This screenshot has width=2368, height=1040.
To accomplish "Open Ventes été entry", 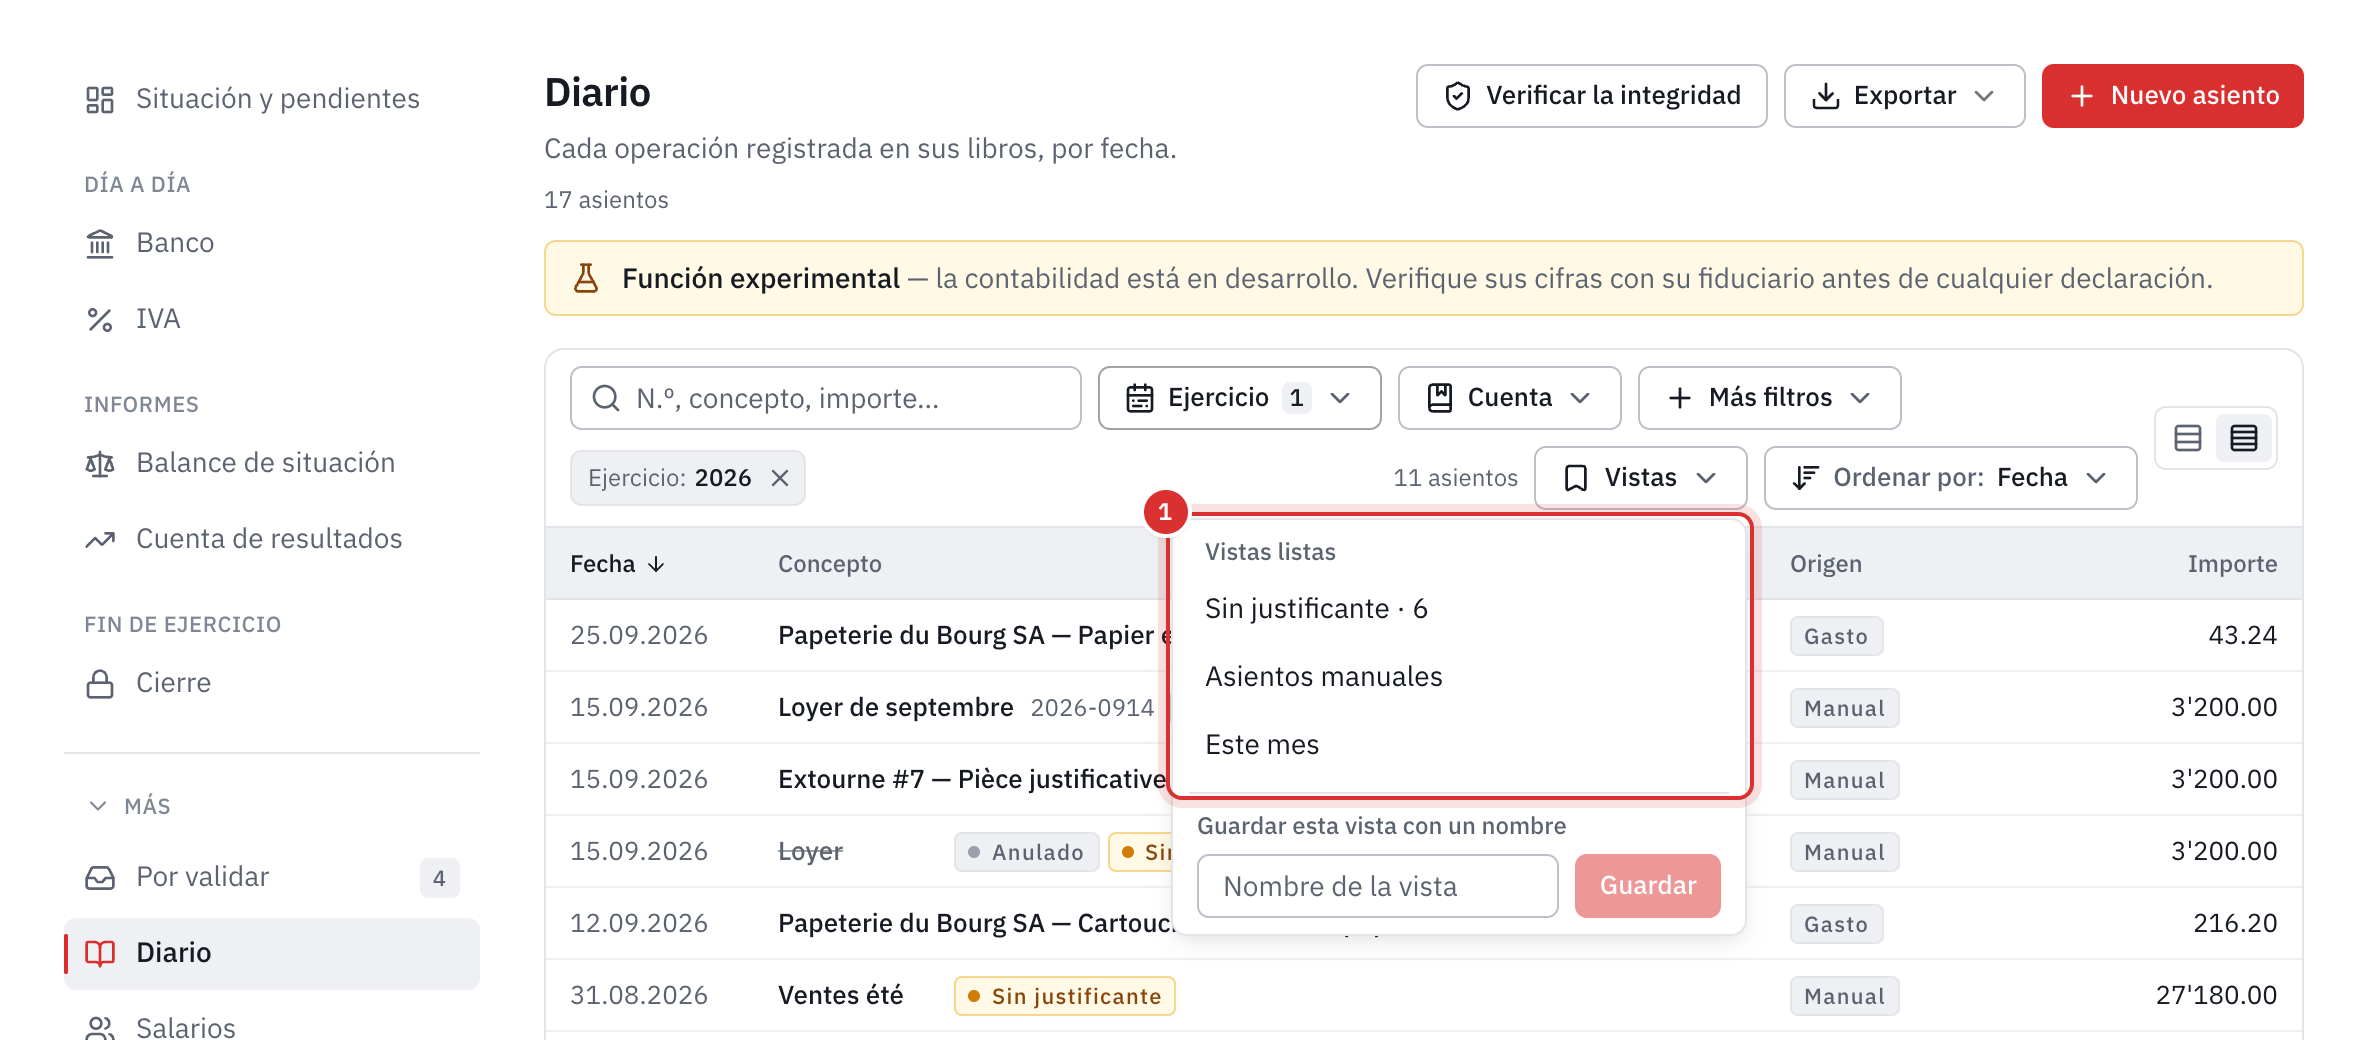I will click(1424, 995).
